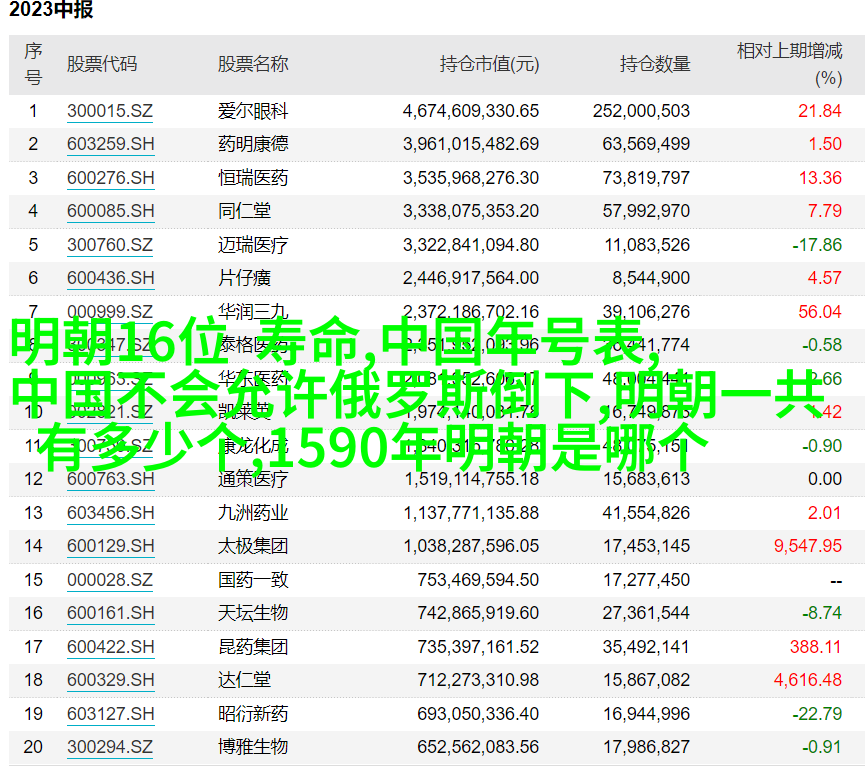Click the 600161.SH stock link
This screenshot has height=776, width=865.
click(110, 613)
